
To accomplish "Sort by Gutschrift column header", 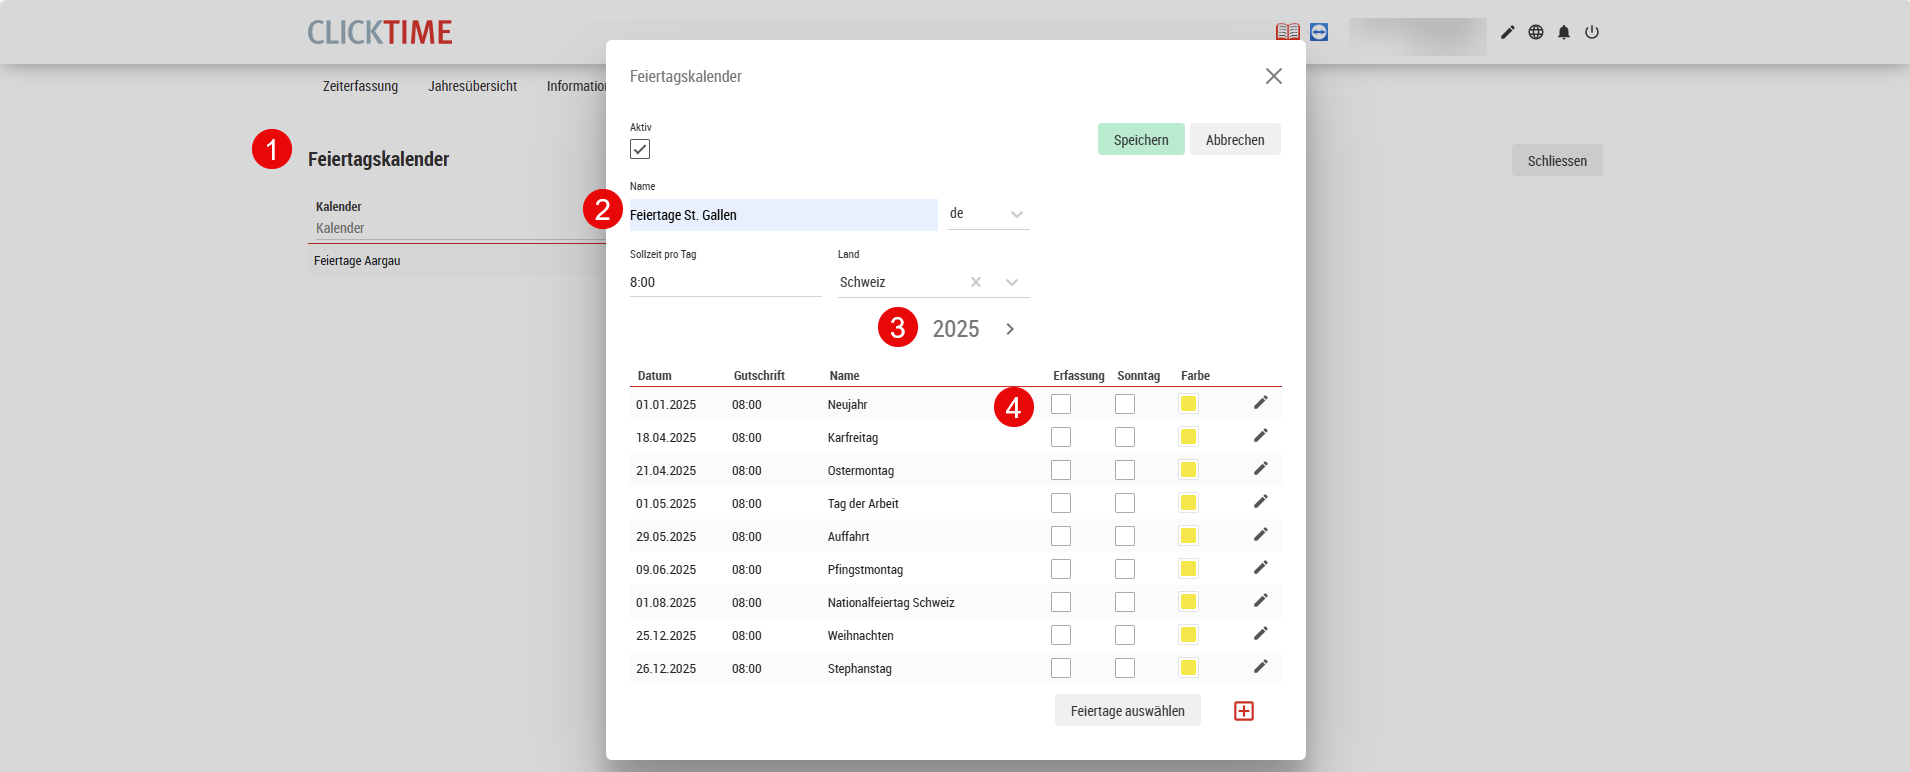I will point(759,376).
